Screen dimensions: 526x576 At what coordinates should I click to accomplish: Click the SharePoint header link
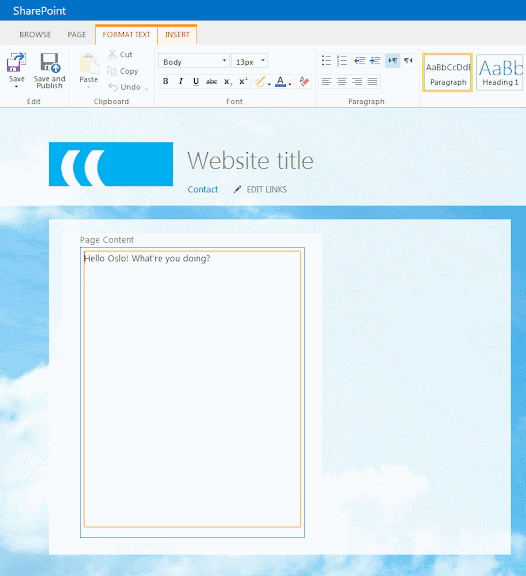coord(39,11)
